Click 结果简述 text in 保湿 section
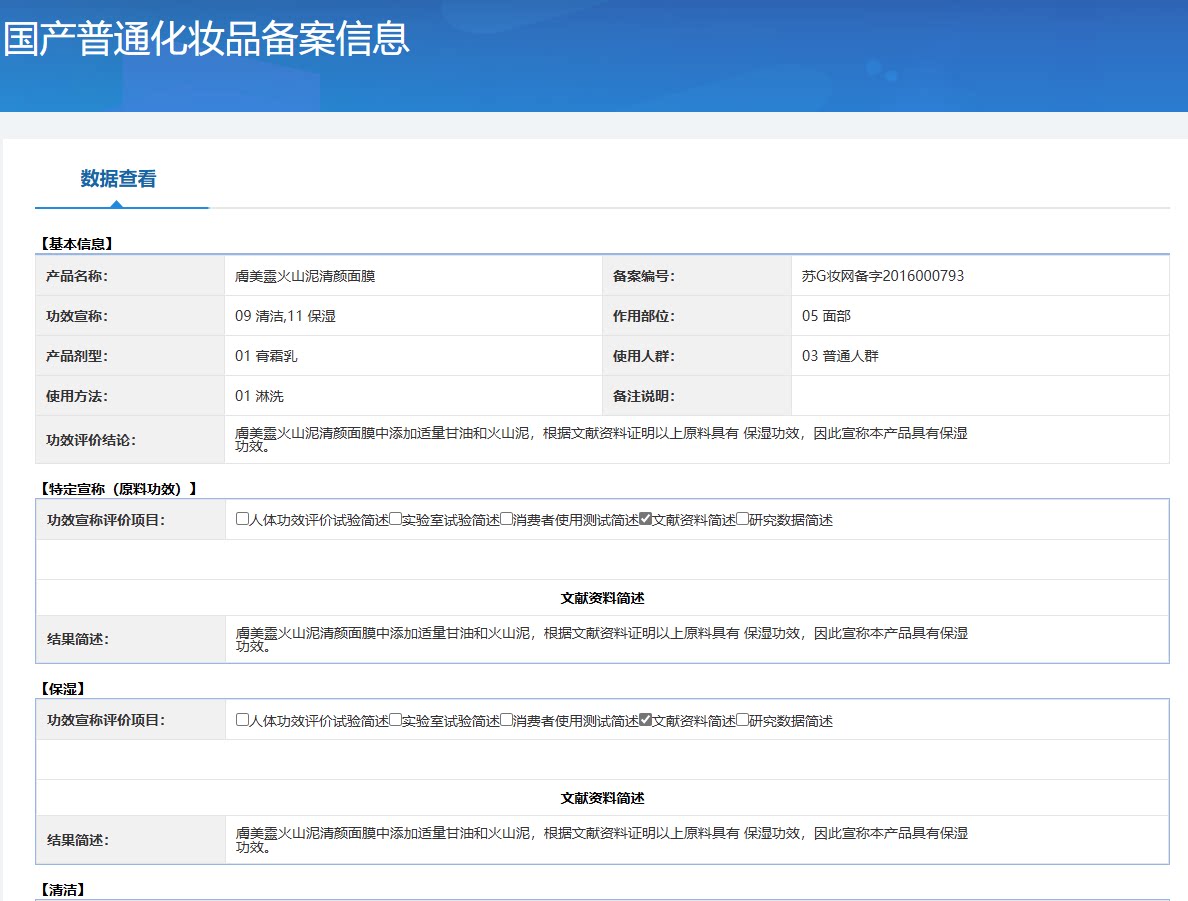The height and width of the screenshot is (901, 1188). pyautogui.click(x=602, y=840)
